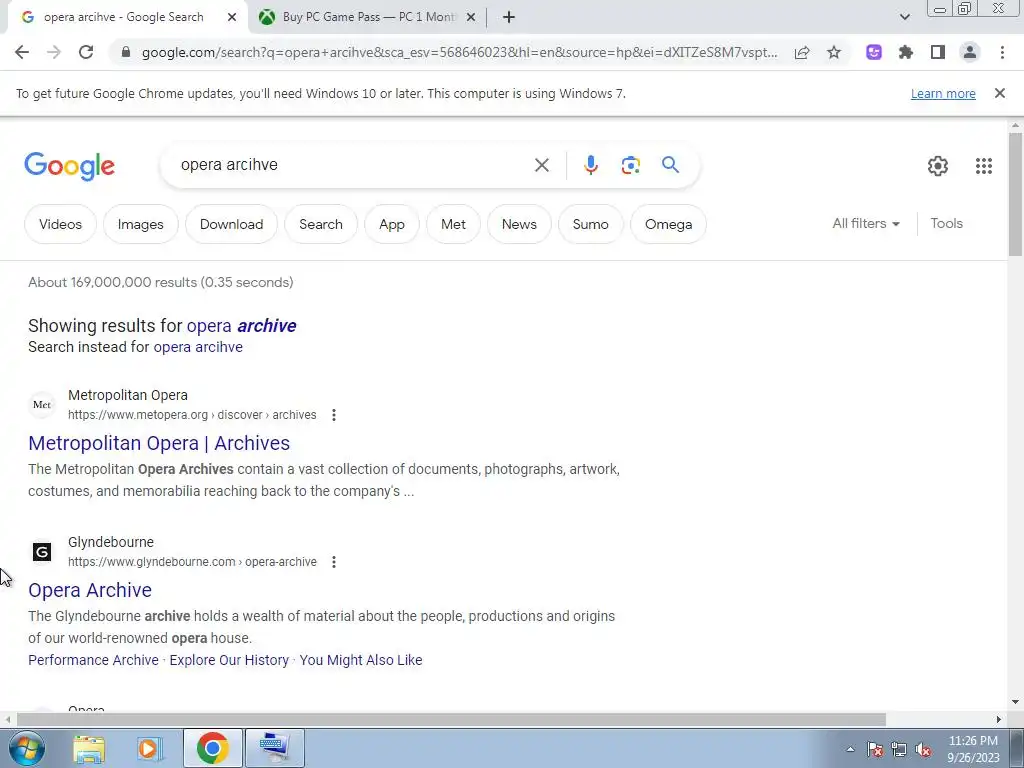Click the muted volume tray icon
Image resolution: width=1024 pixels, height=768 pixels.
[x=923, y=750]
